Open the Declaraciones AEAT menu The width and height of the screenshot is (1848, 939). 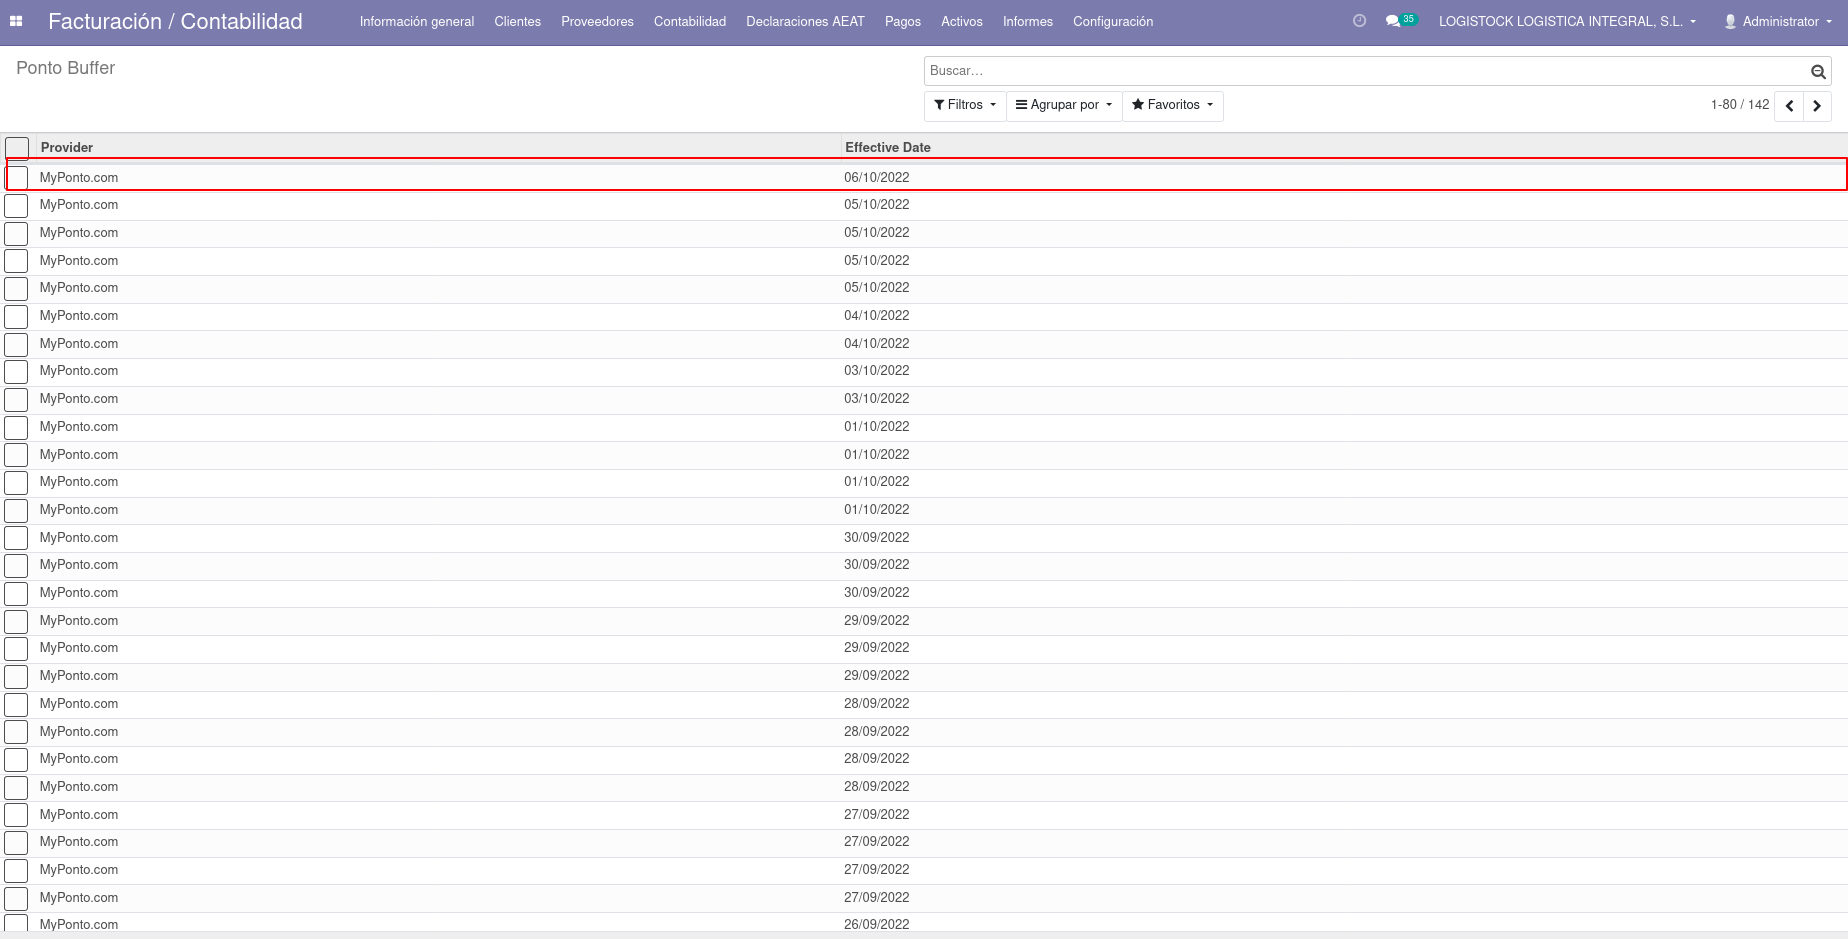pyautogui.click(x=805, y=21)
